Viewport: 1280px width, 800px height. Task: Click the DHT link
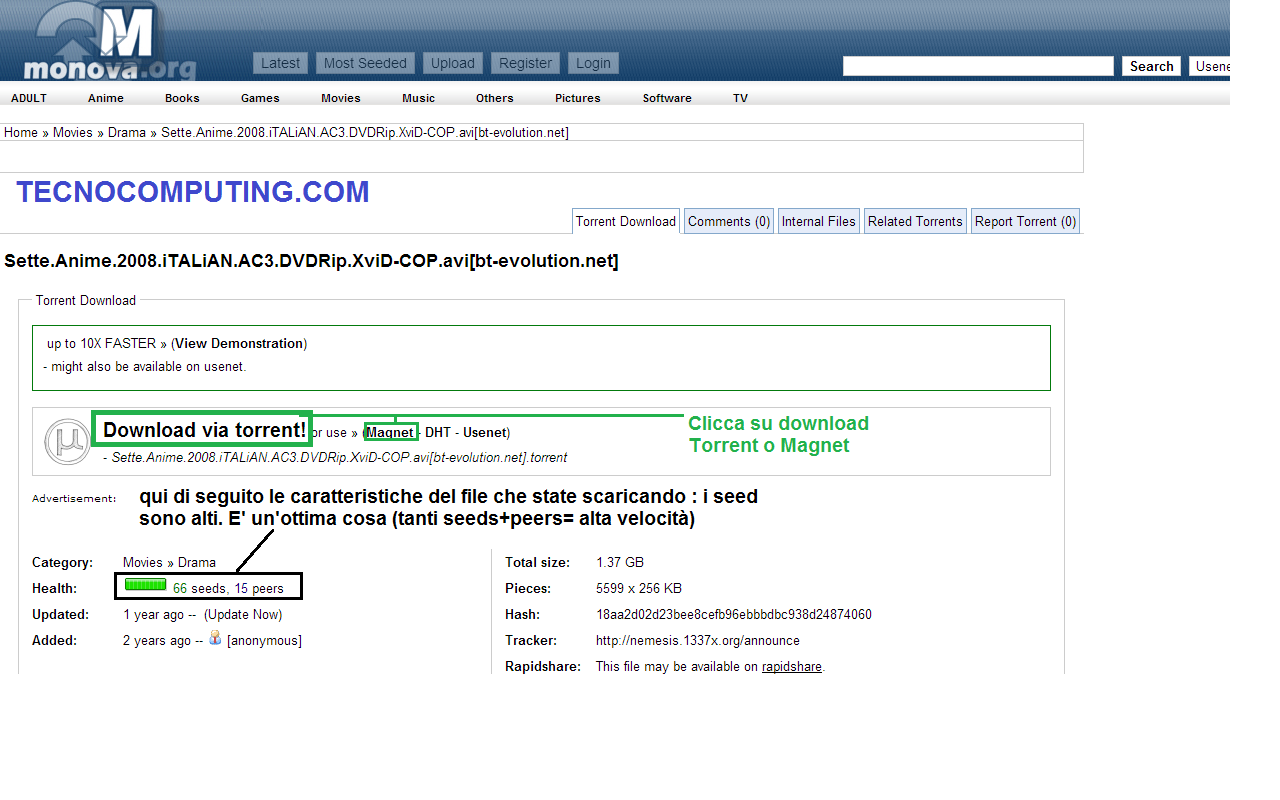click(438, 432)
